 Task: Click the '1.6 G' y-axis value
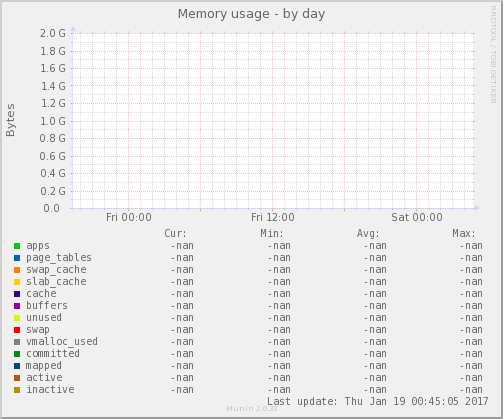click(53, 69)
